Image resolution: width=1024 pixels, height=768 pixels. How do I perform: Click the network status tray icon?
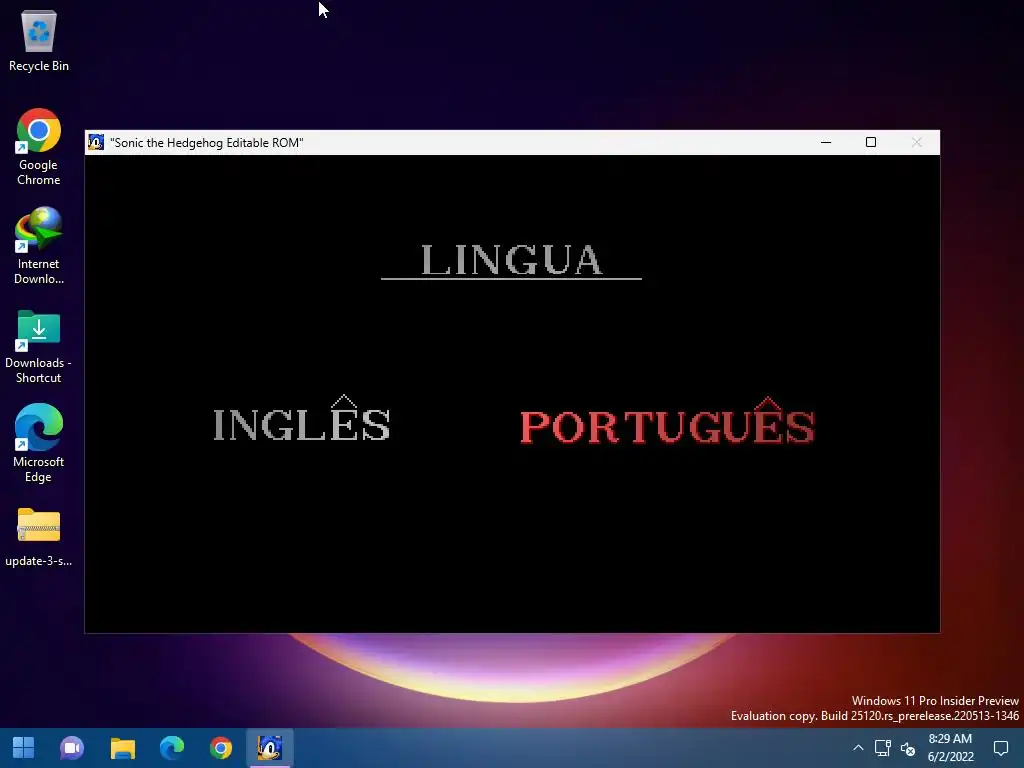click(x=883, y=748)
